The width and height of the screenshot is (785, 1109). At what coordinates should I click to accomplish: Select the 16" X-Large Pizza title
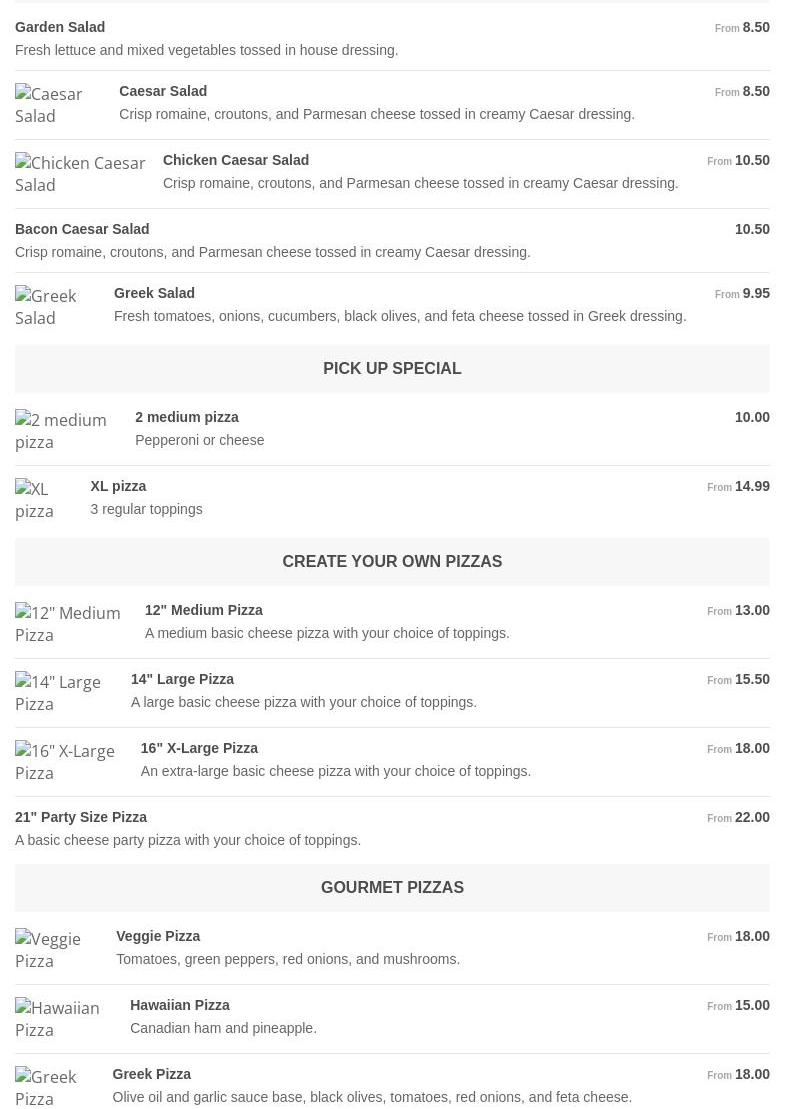click(x=199, y=748)
